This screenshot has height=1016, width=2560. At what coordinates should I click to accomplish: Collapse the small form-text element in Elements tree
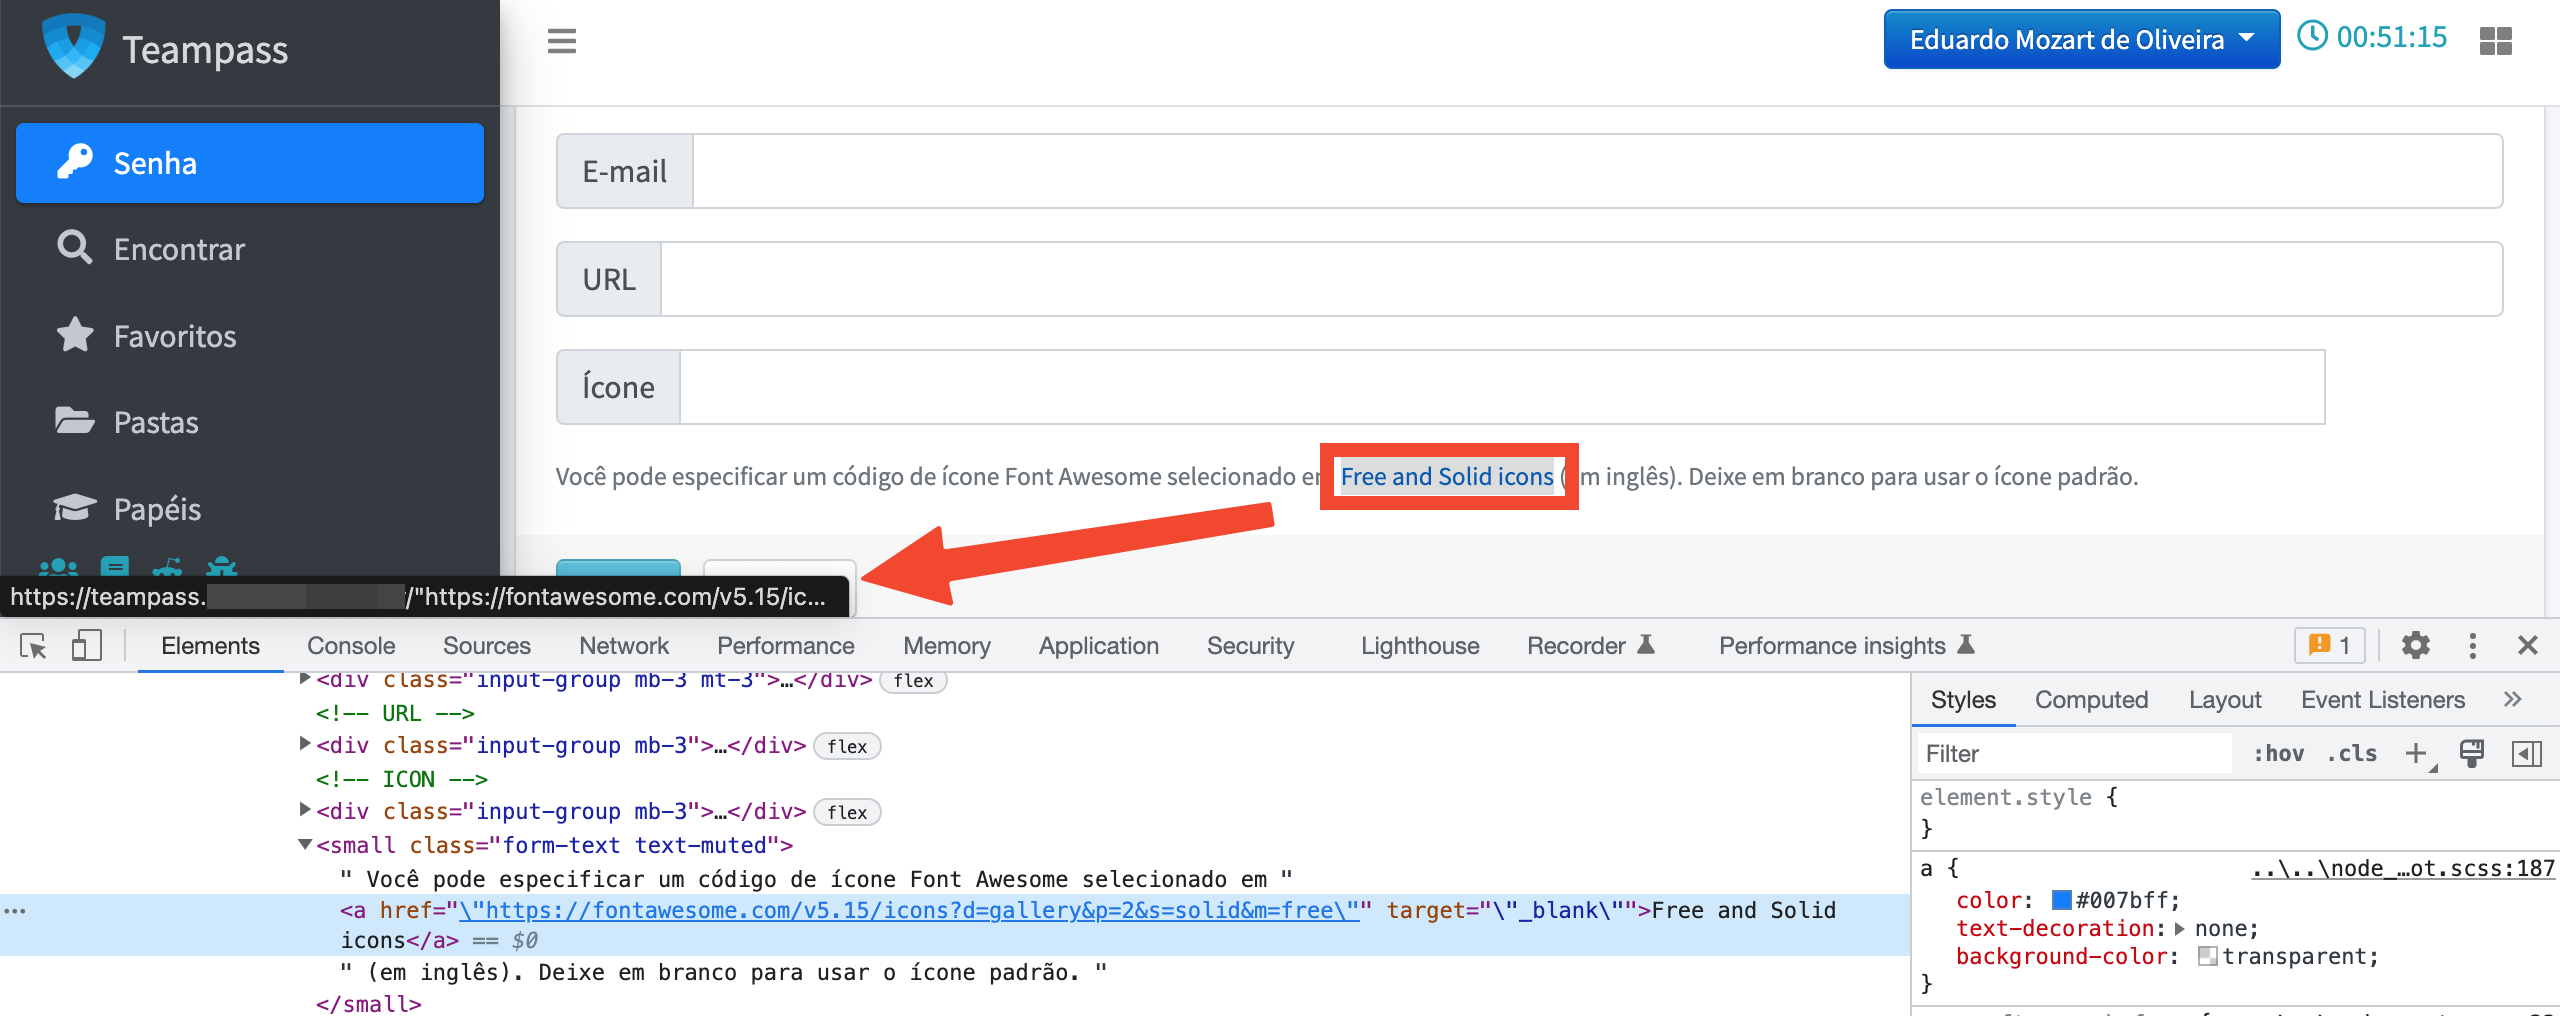tap(305, 845)
